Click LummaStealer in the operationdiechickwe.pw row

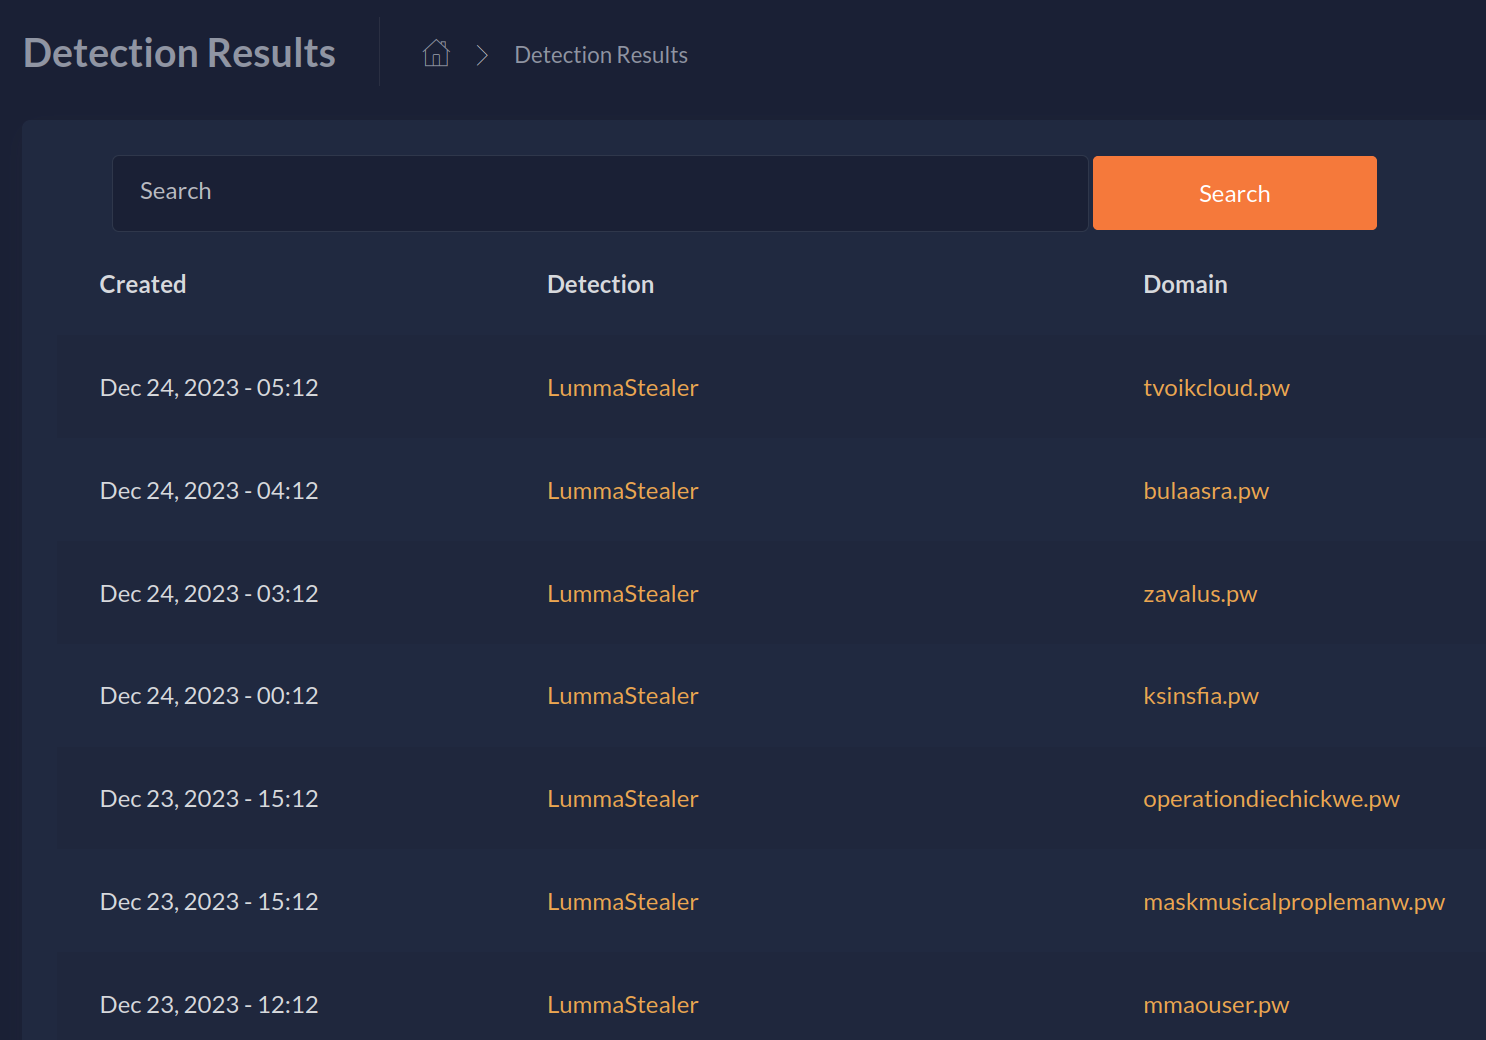622,799
